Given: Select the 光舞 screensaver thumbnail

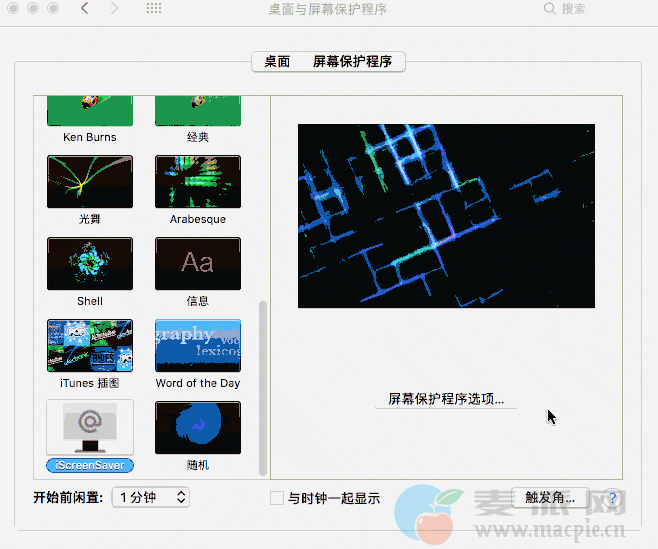Looking at the screenshot, I should click(x=90, y=181).
